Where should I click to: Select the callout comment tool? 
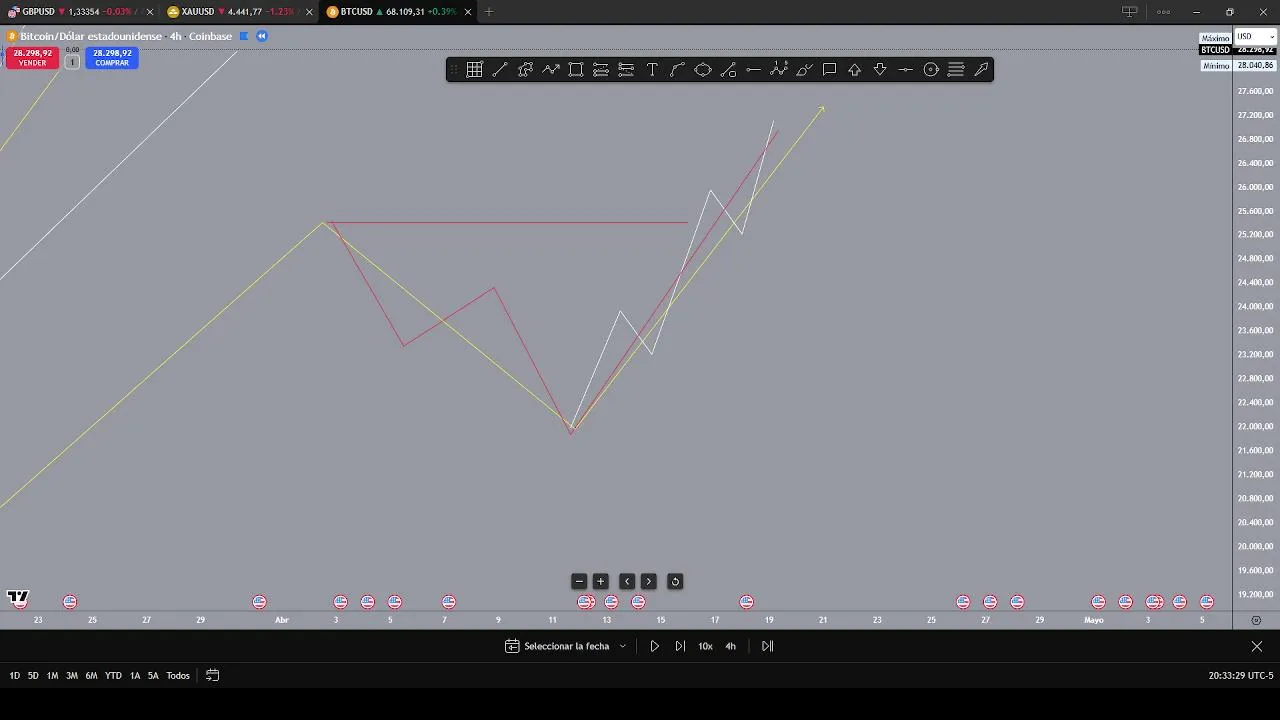(829, 69)
